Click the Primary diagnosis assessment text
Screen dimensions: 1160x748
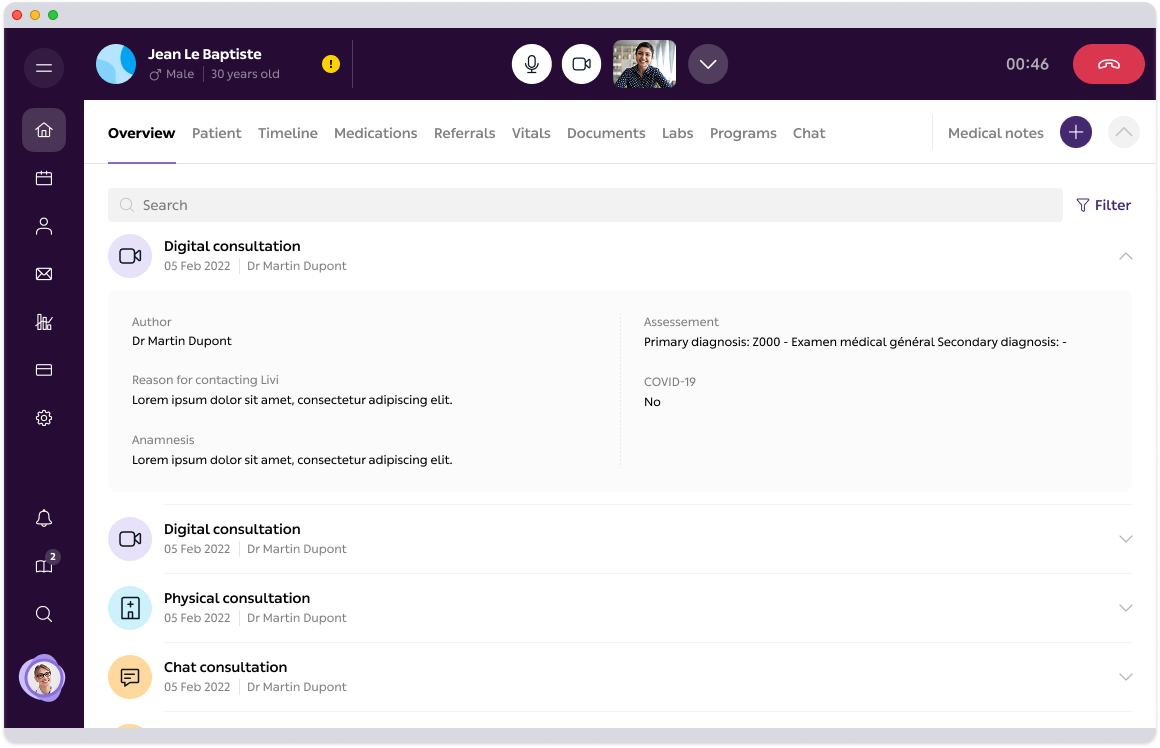pos(854,342)
